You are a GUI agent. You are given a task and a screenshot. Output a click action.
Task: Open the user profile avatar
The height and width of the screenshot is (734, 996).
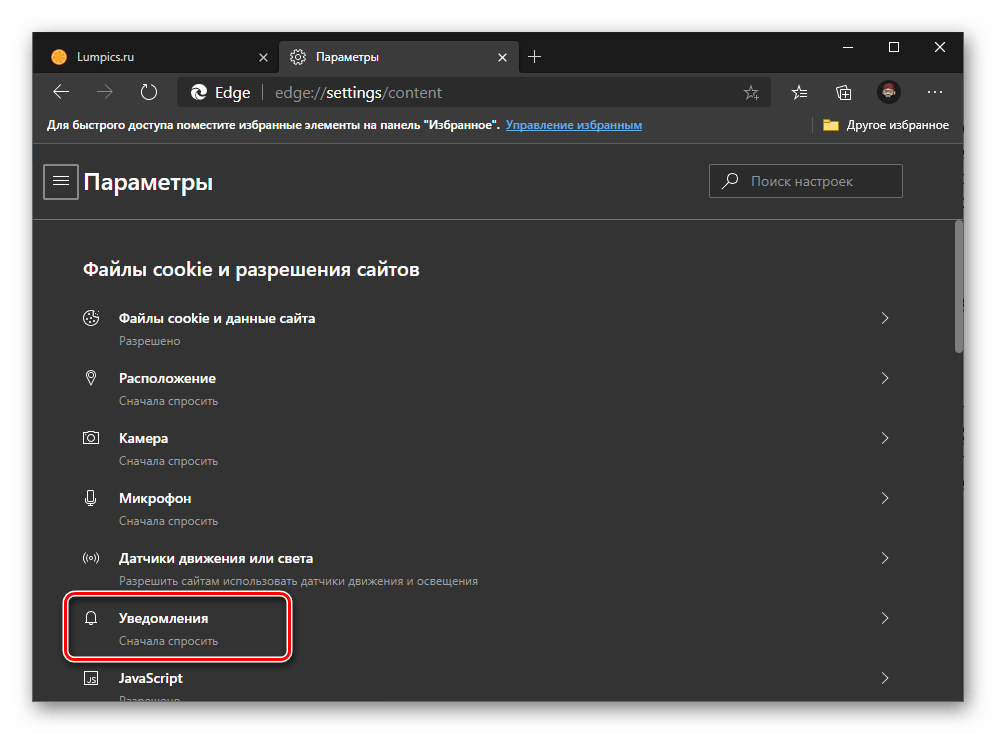coord(888,92)
